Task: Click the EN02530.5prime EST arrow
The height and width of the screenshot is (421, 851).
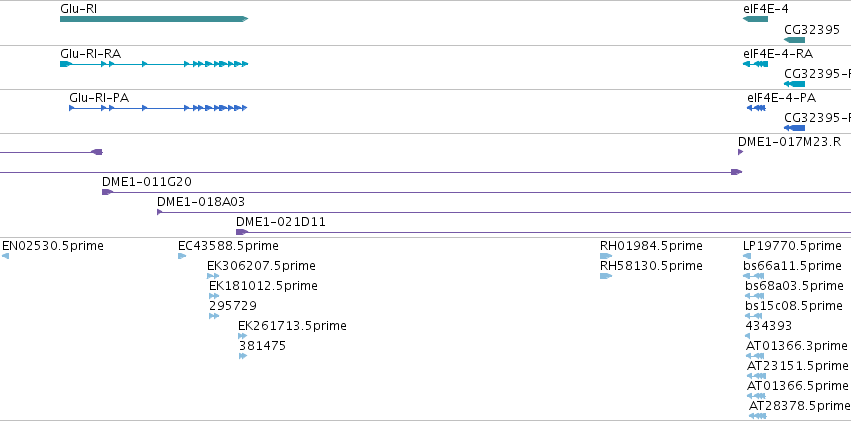Action: pyautogui.click(x=5, y=256)
